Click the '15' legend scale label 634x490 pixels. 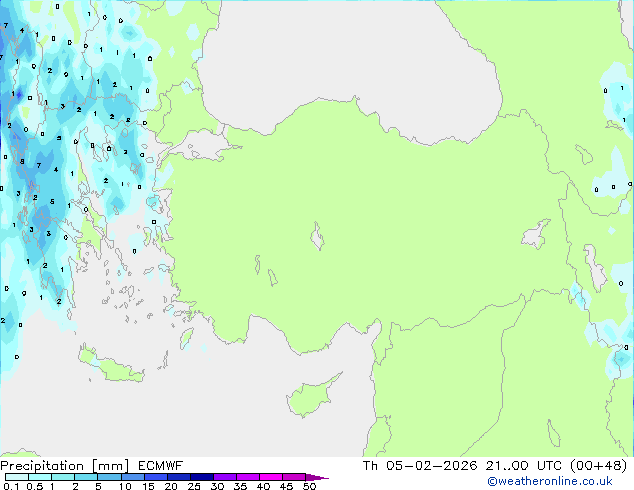click(x=148, y=486)
